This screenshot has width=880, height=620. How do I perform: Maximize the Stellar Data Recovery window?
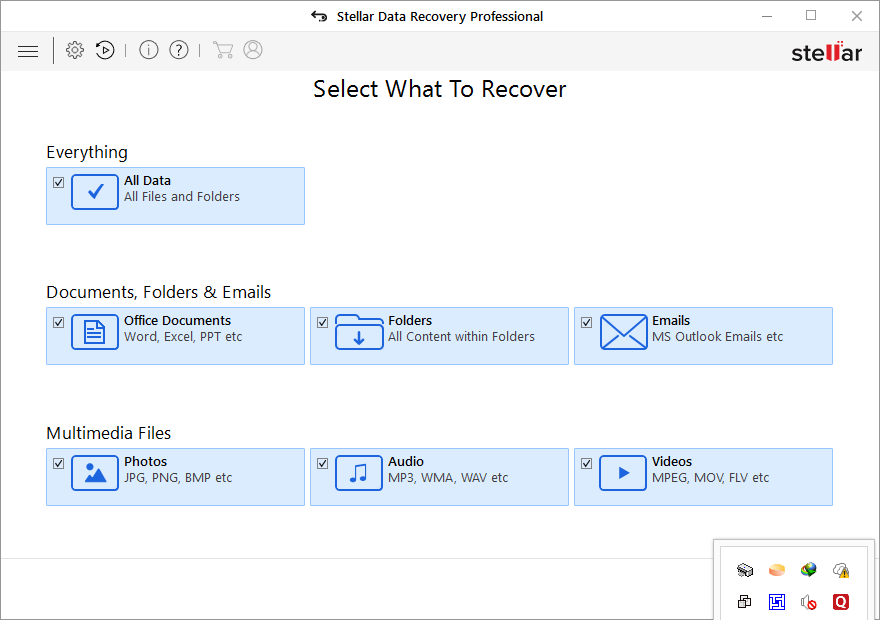811,16
